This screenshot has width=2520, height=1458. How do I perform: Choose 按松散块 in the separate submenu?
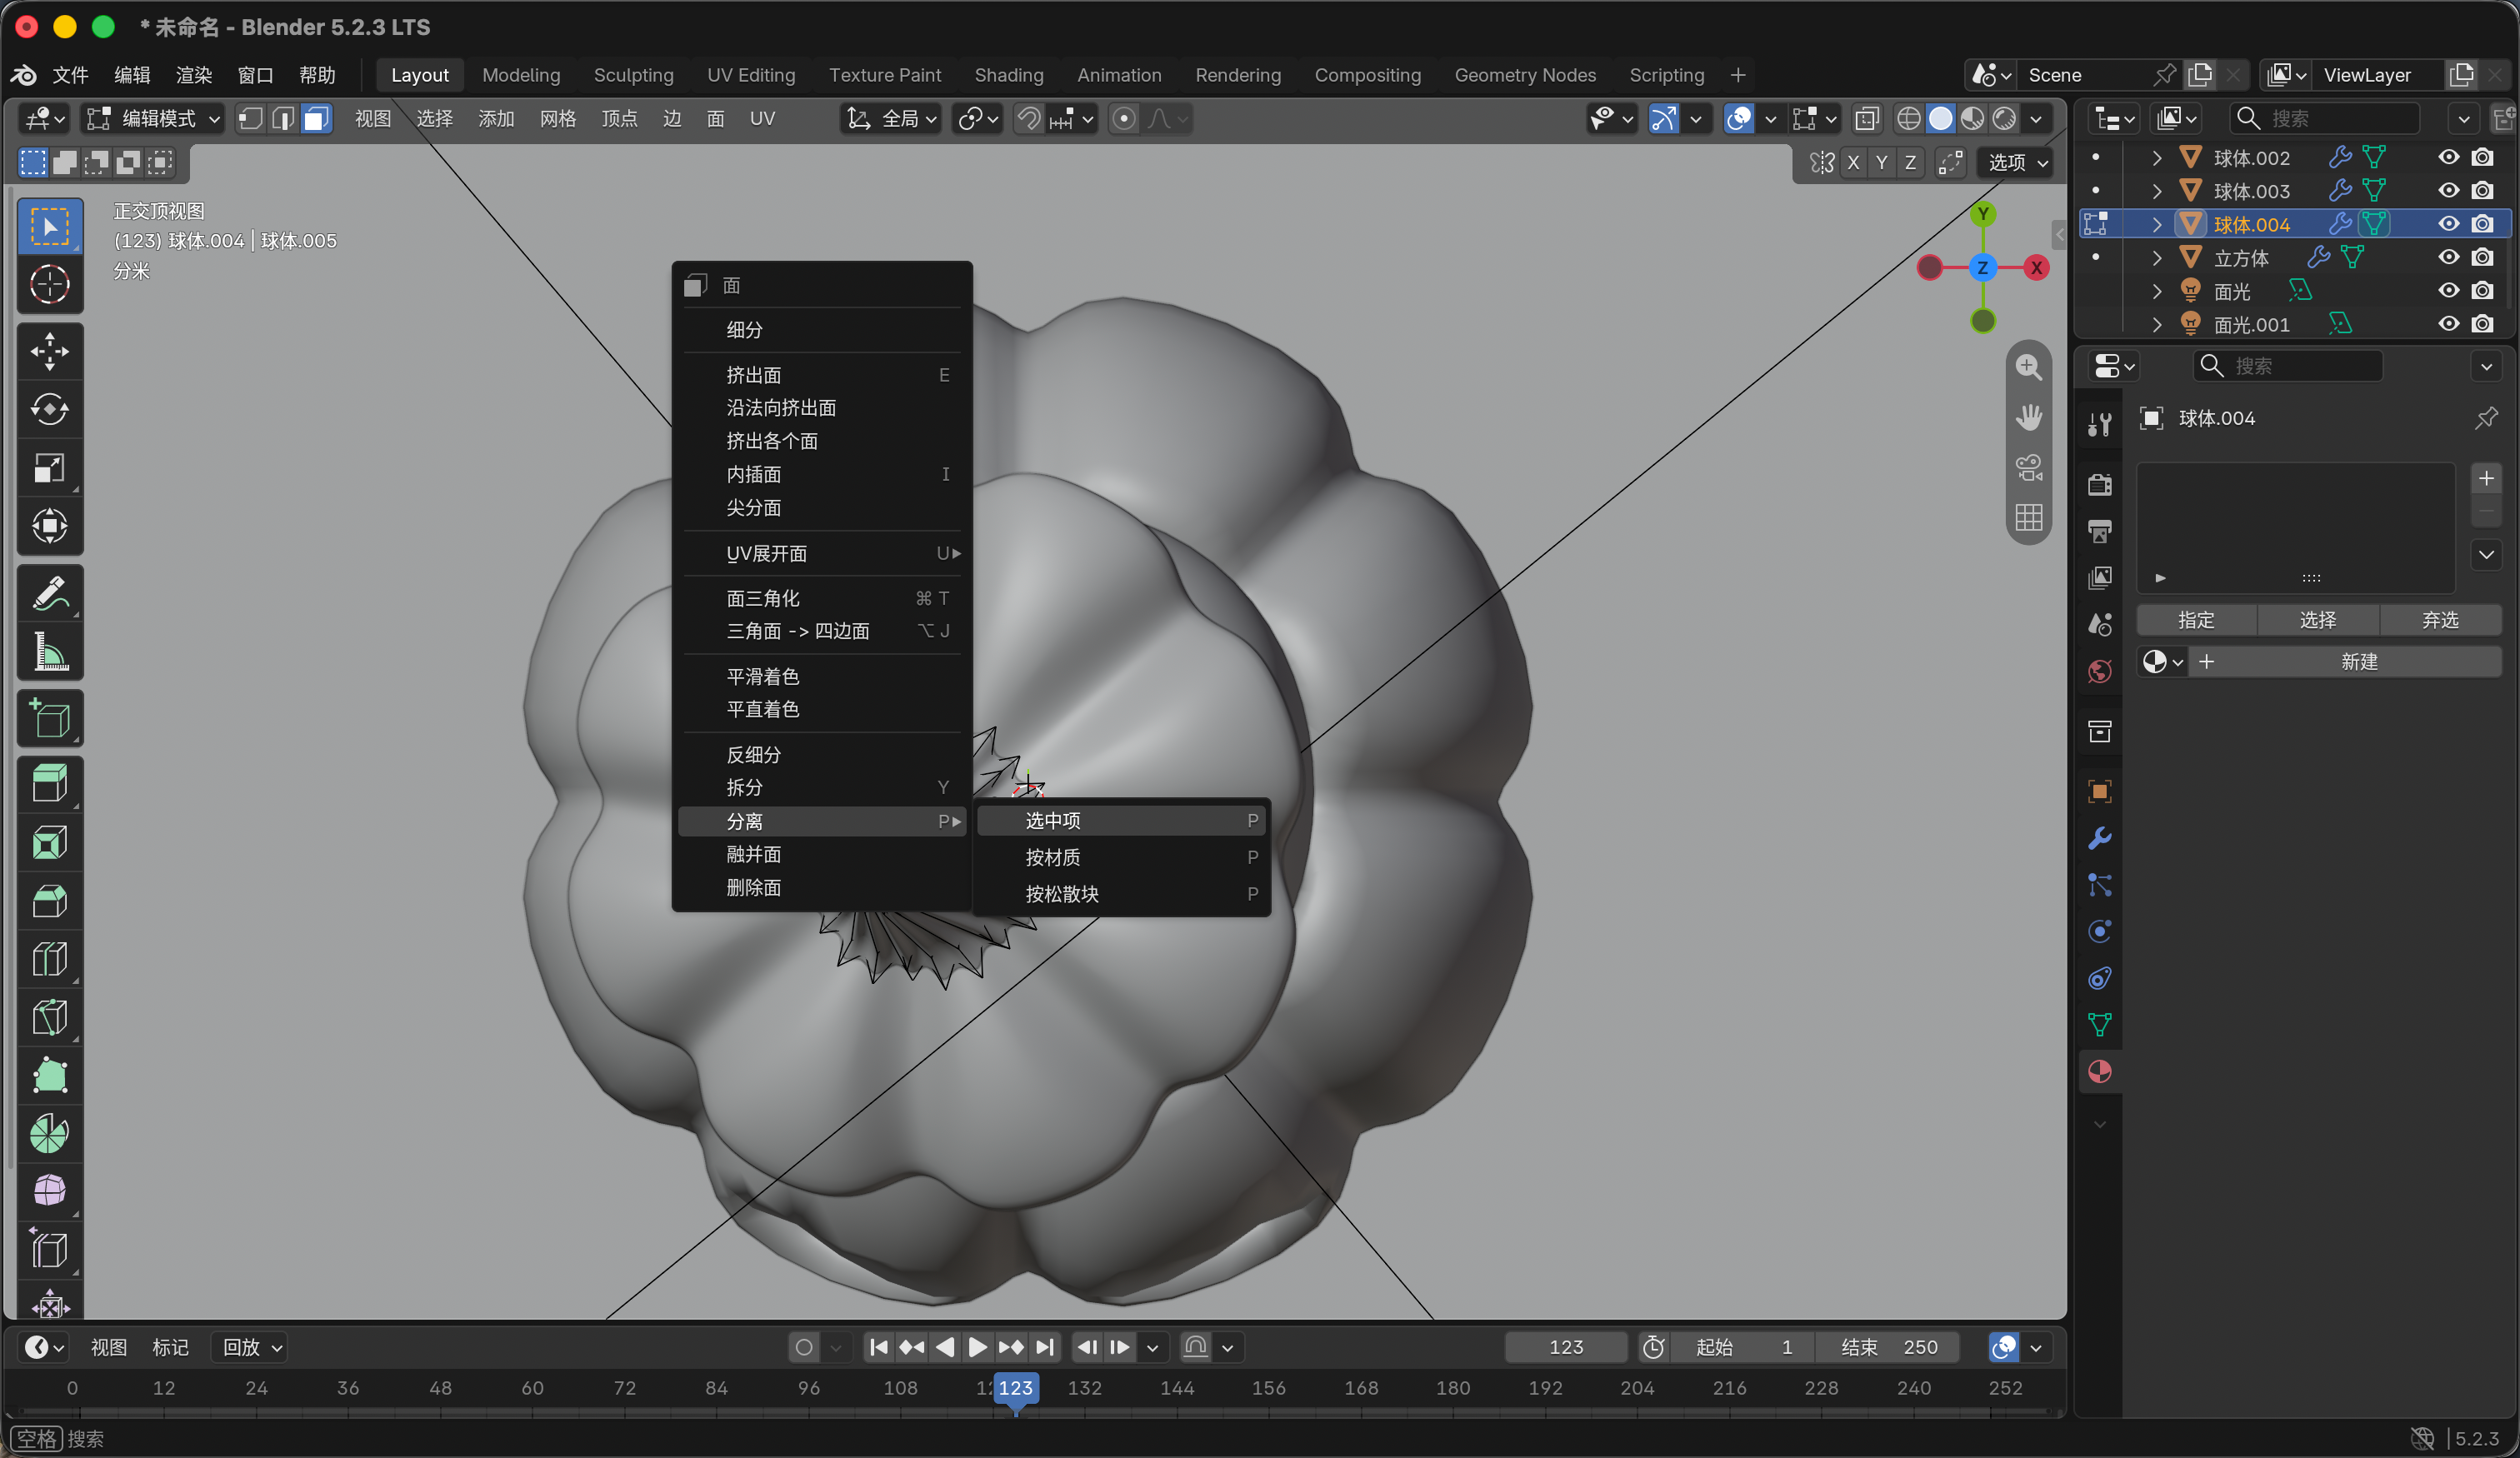[x=1122, y=894]
